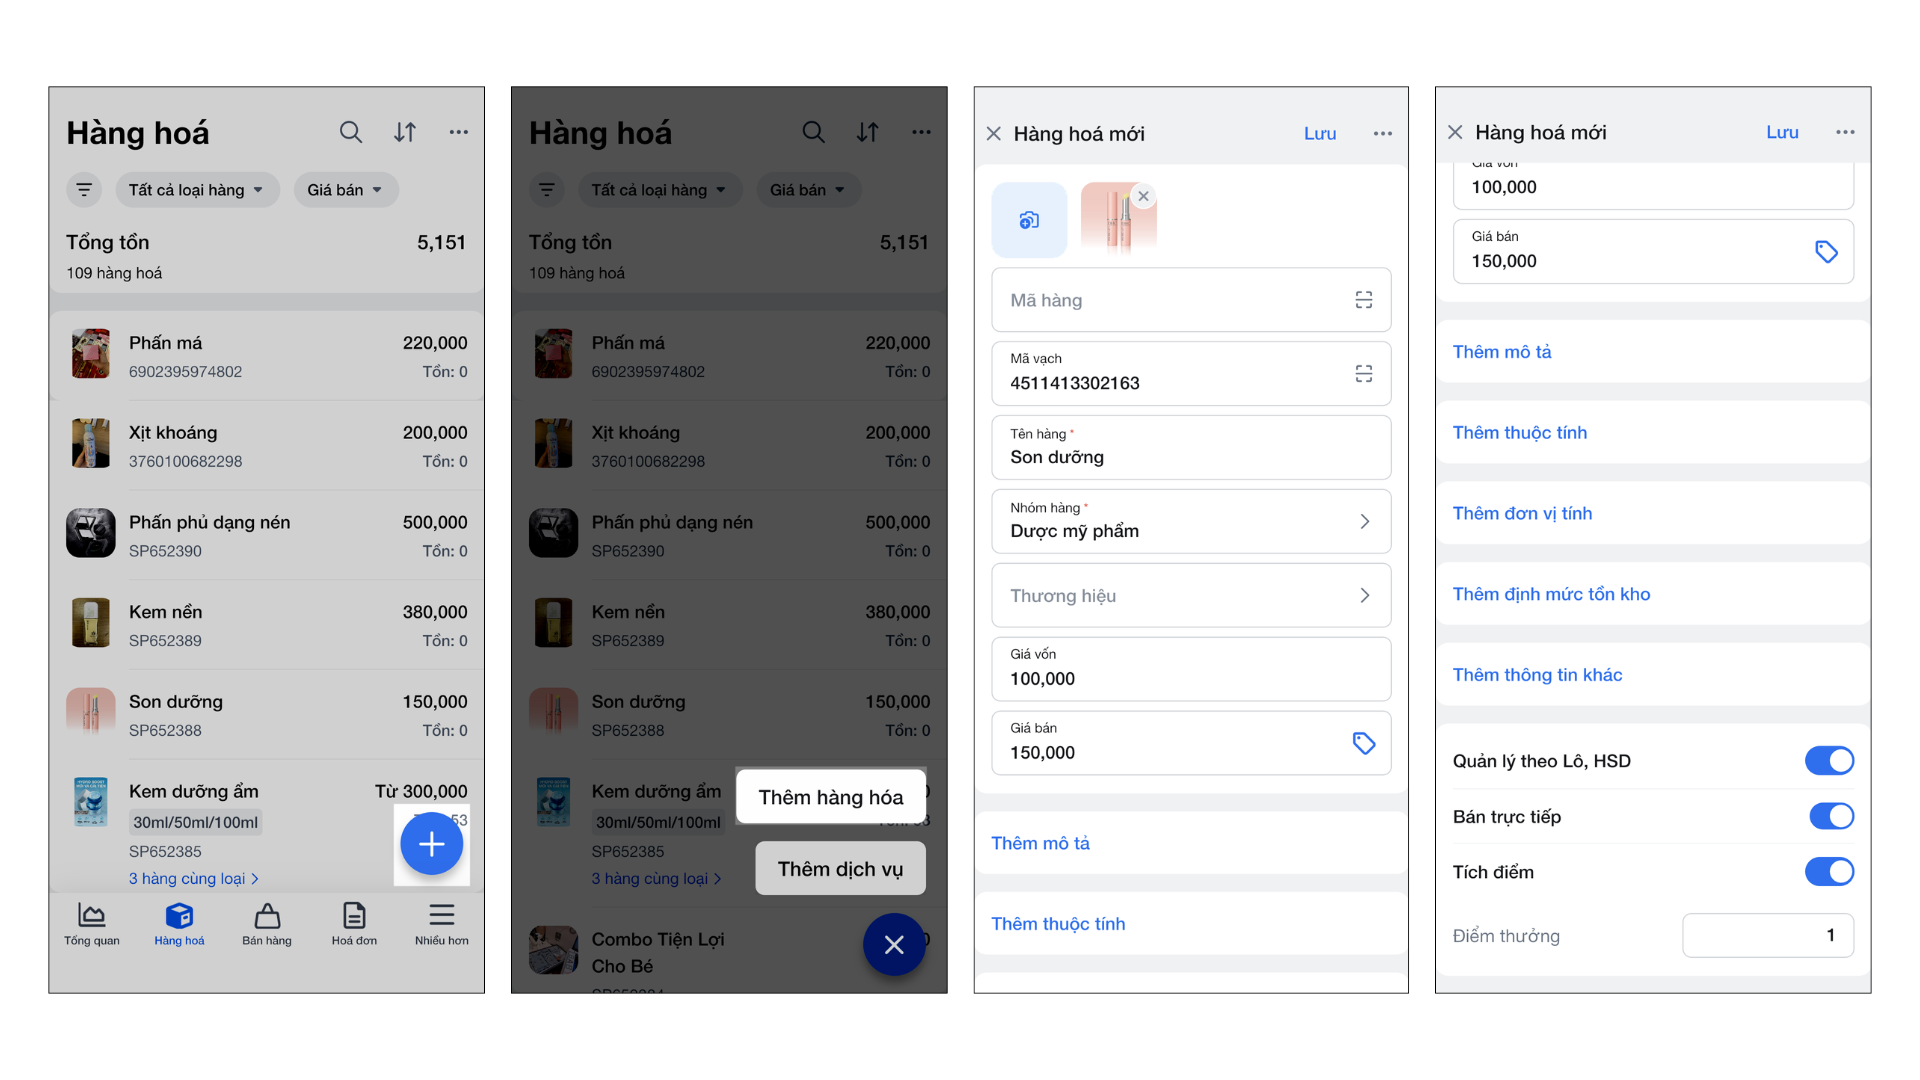Toggle Quản lý theo Lô, HSD switch
This screenshot has height=1080, width=1920.
click(1829, 761)
